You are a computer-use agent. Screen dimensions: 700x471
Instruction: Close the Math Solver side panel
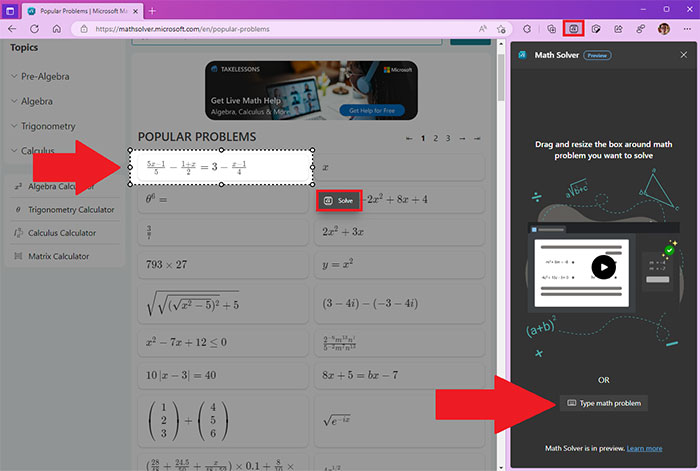click(x=683, y=55)
